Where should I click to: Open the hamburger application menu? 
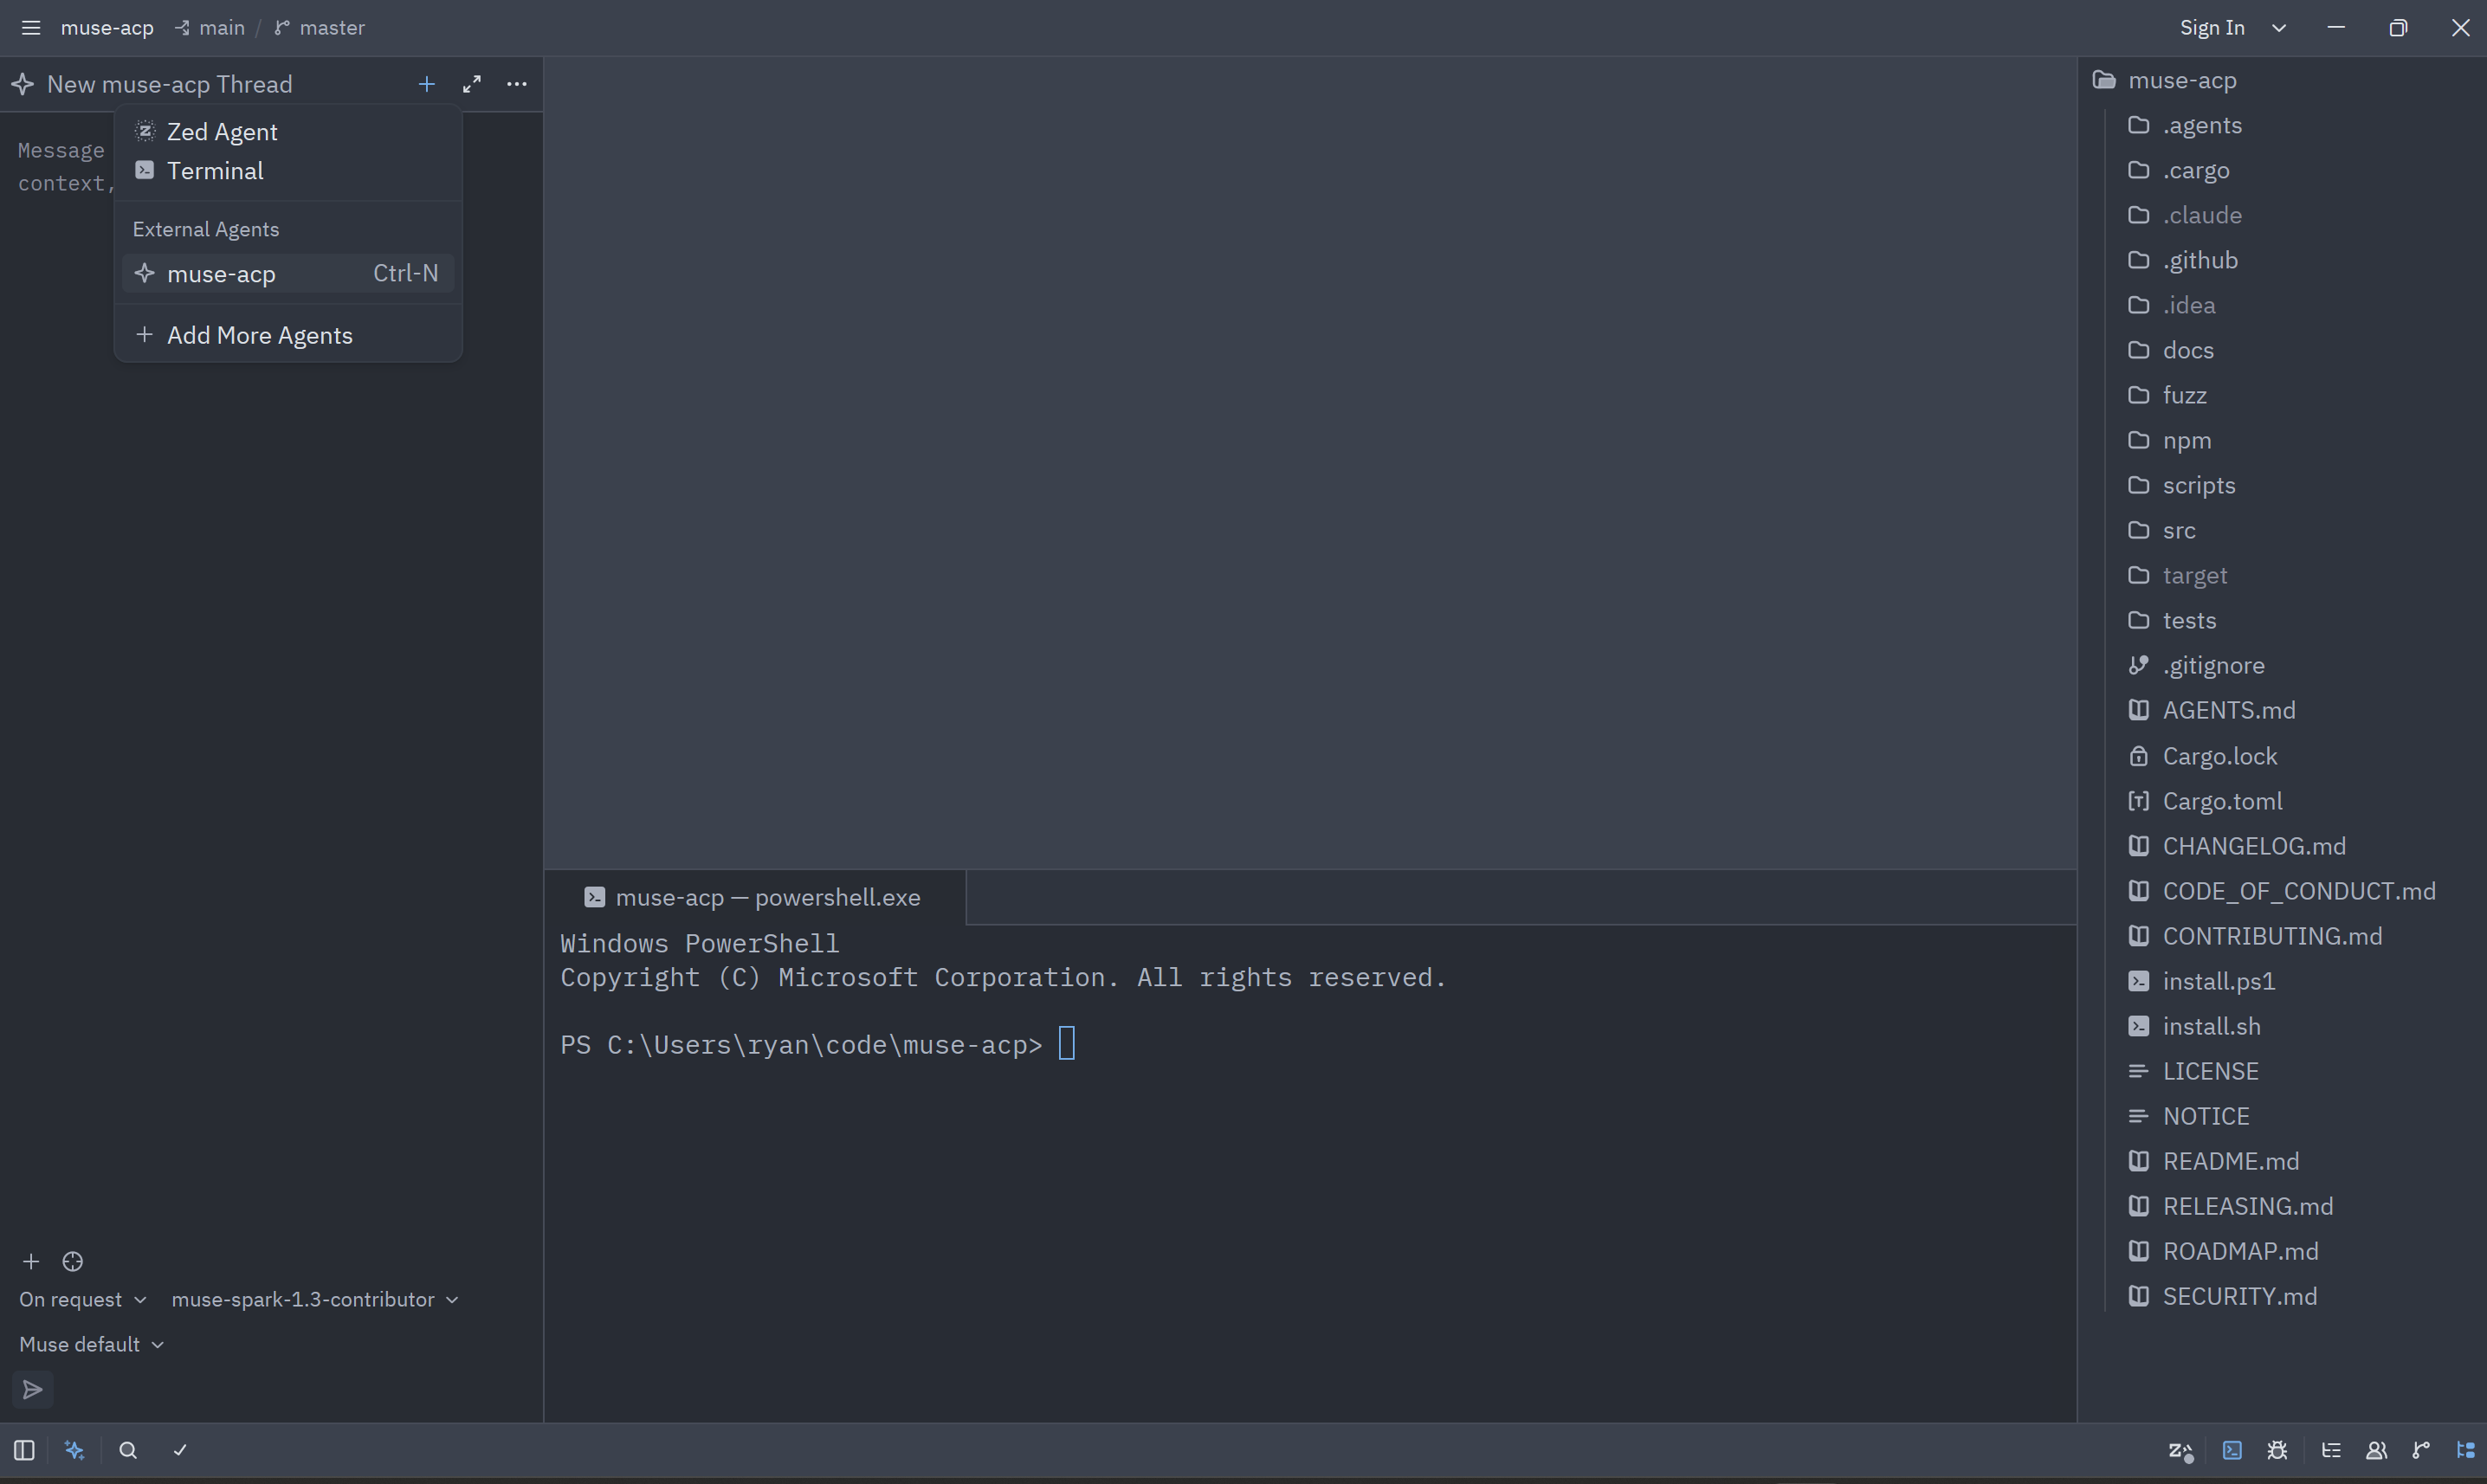point(31,28)
